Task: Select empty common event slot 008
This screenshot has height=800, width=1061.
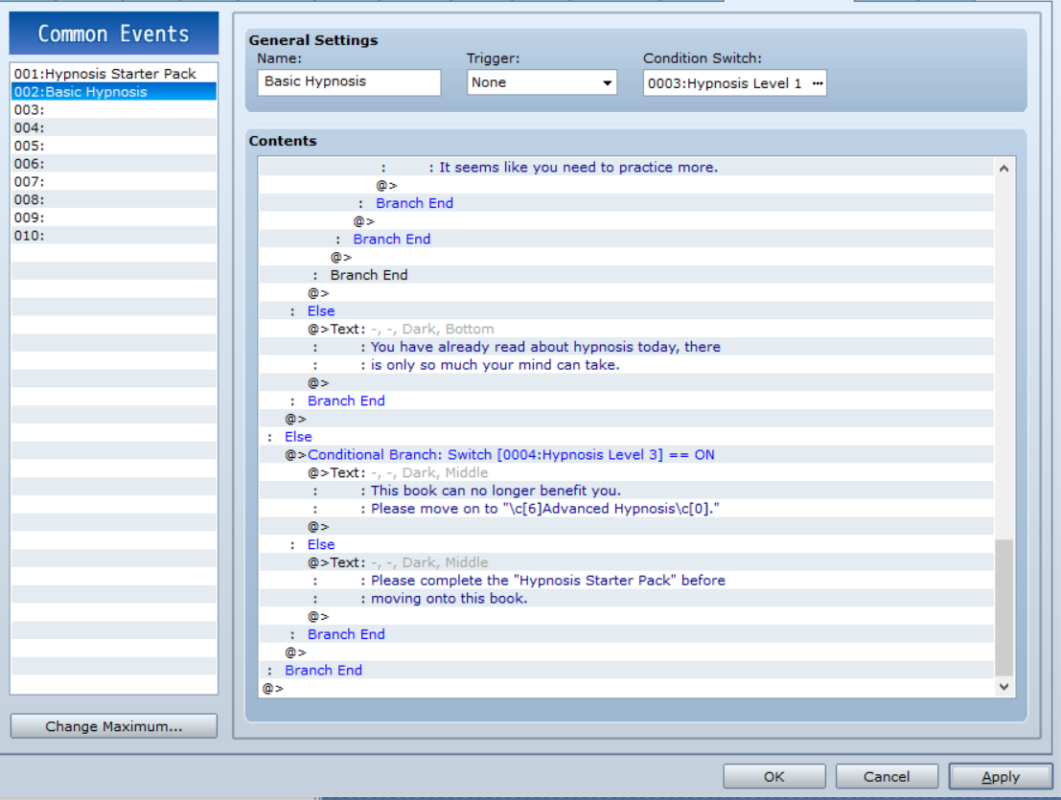Action: coord(114,199)
